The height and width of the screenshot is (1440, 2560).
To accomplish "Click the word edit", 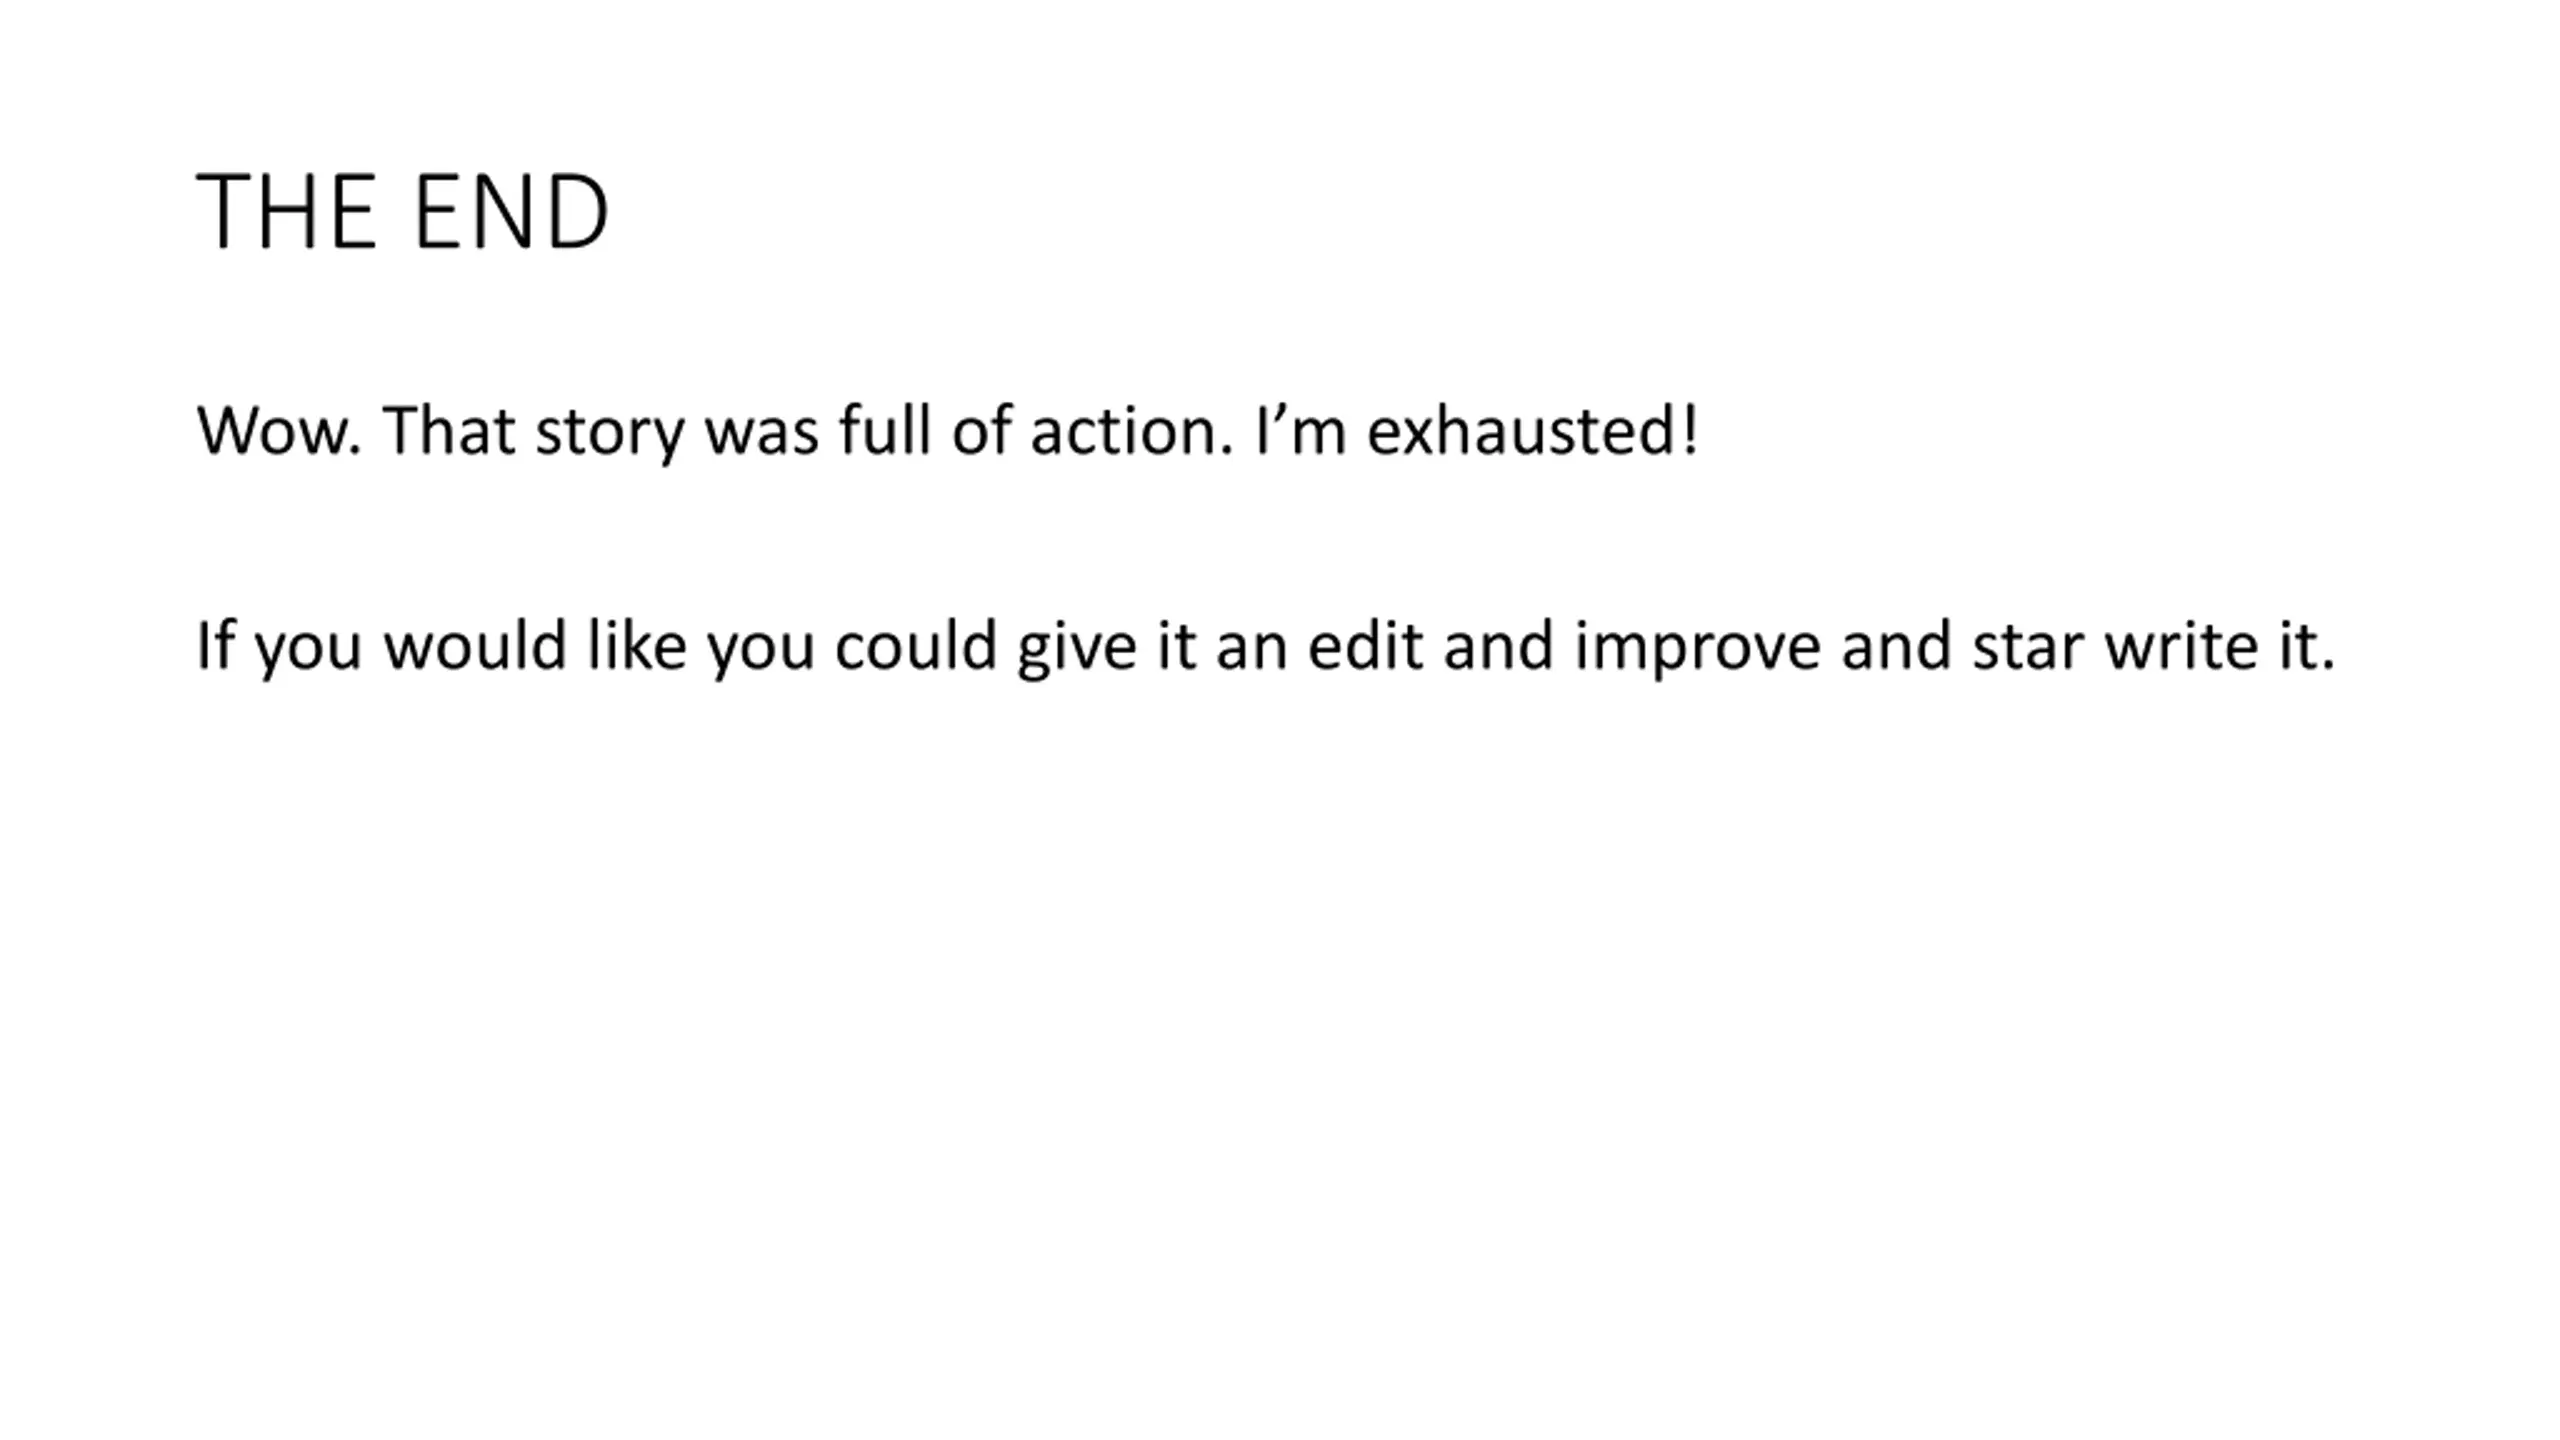I will (x=1365, y=644).
